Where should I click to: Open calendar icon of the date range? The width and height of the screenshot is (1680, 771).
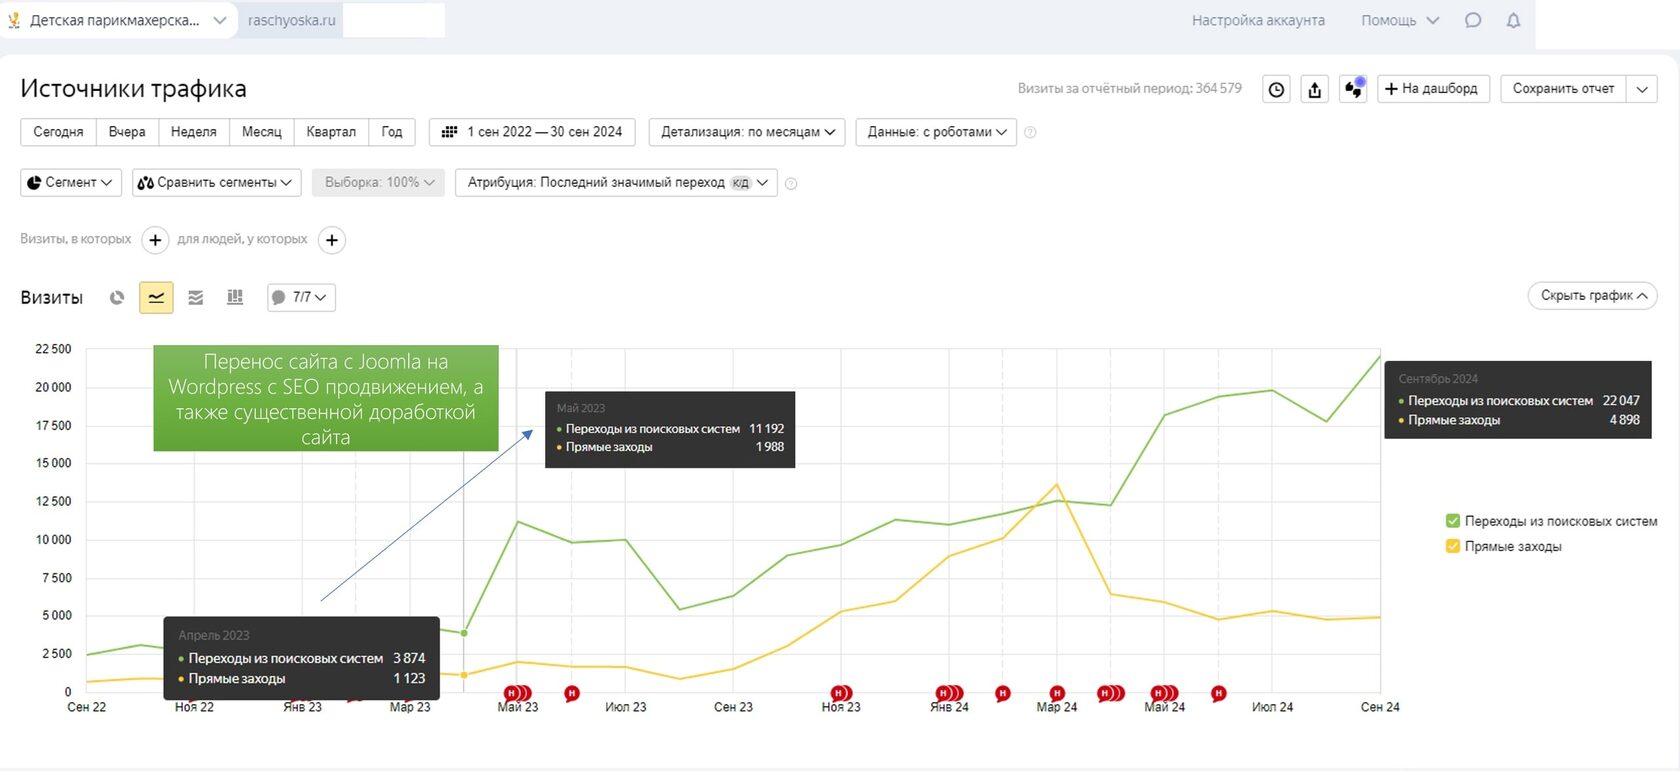click(450, 132)
